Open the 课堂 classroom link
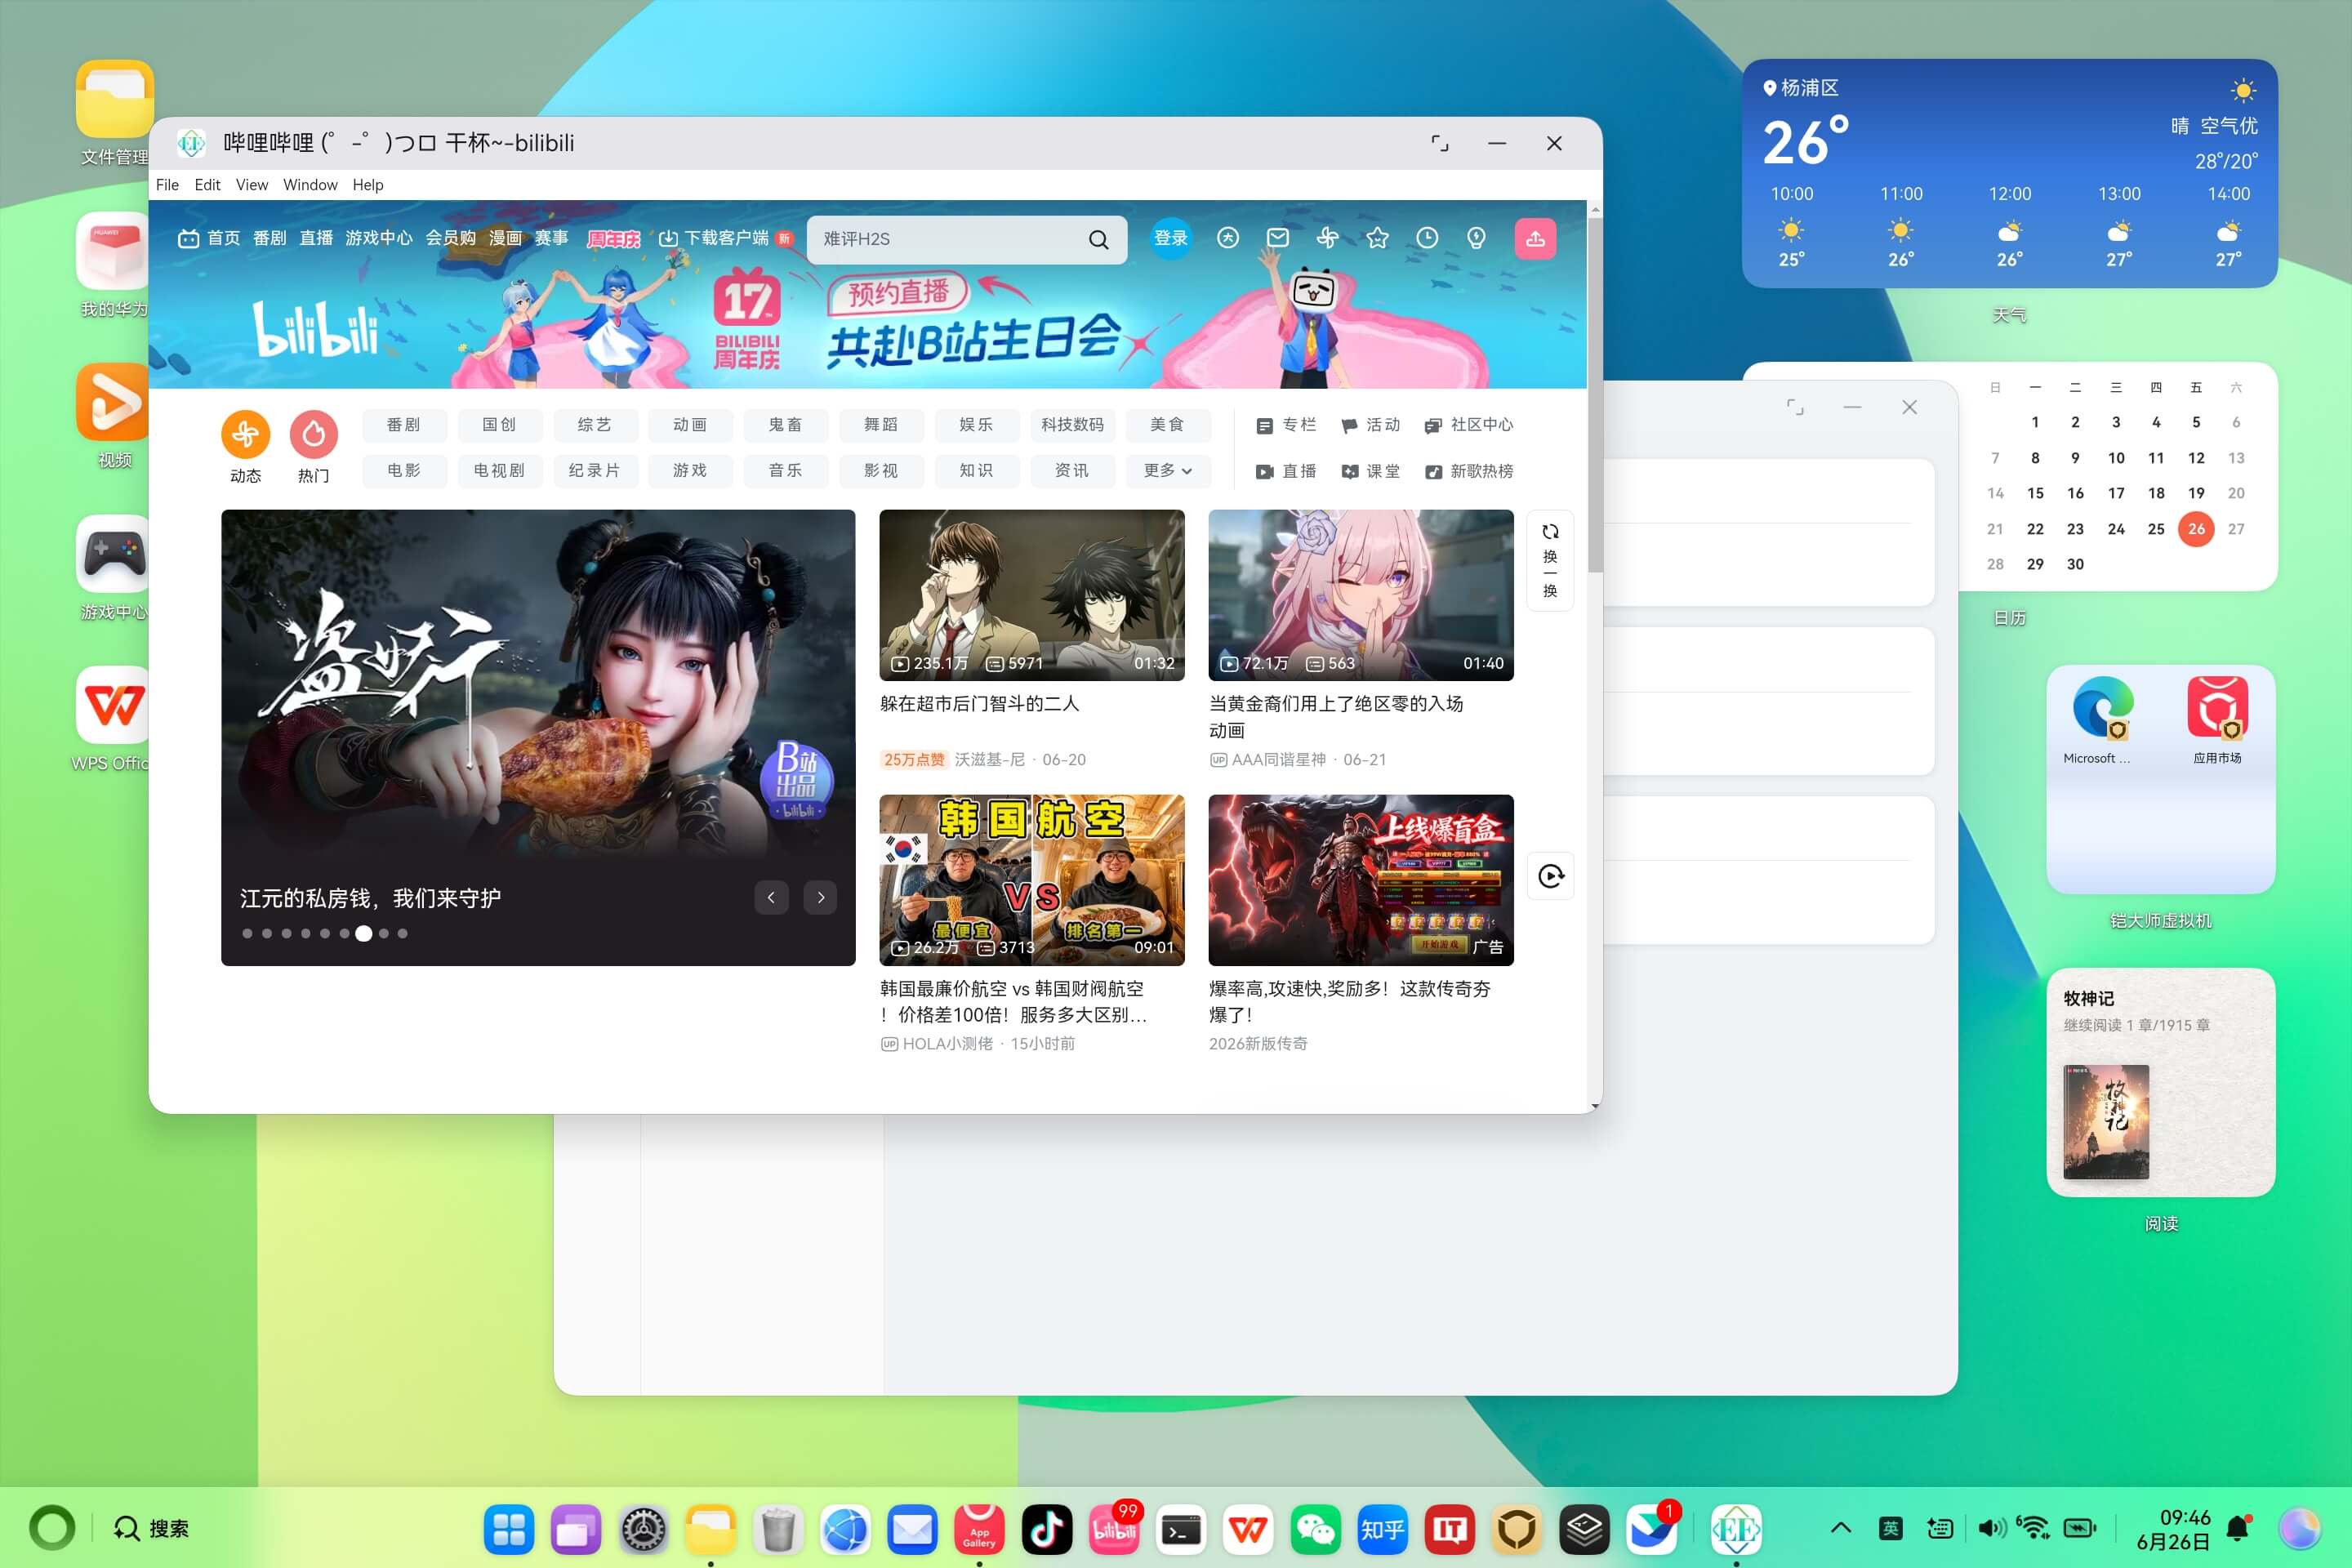Image resolution: width=2352 pixels, height=1568 pixels. (1370, 471)
